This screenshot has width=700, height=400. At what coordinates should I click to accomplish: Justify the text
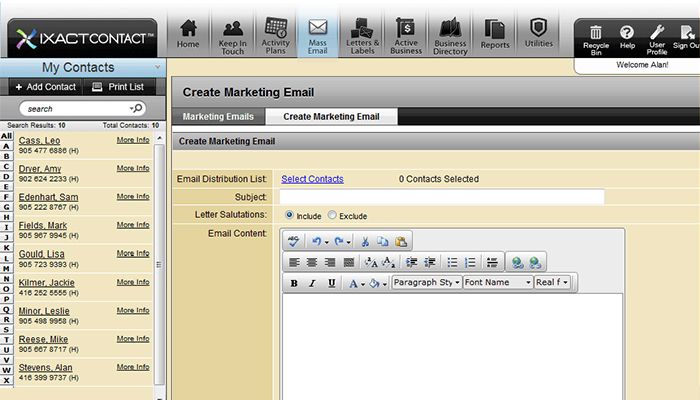tap(349, 262)
